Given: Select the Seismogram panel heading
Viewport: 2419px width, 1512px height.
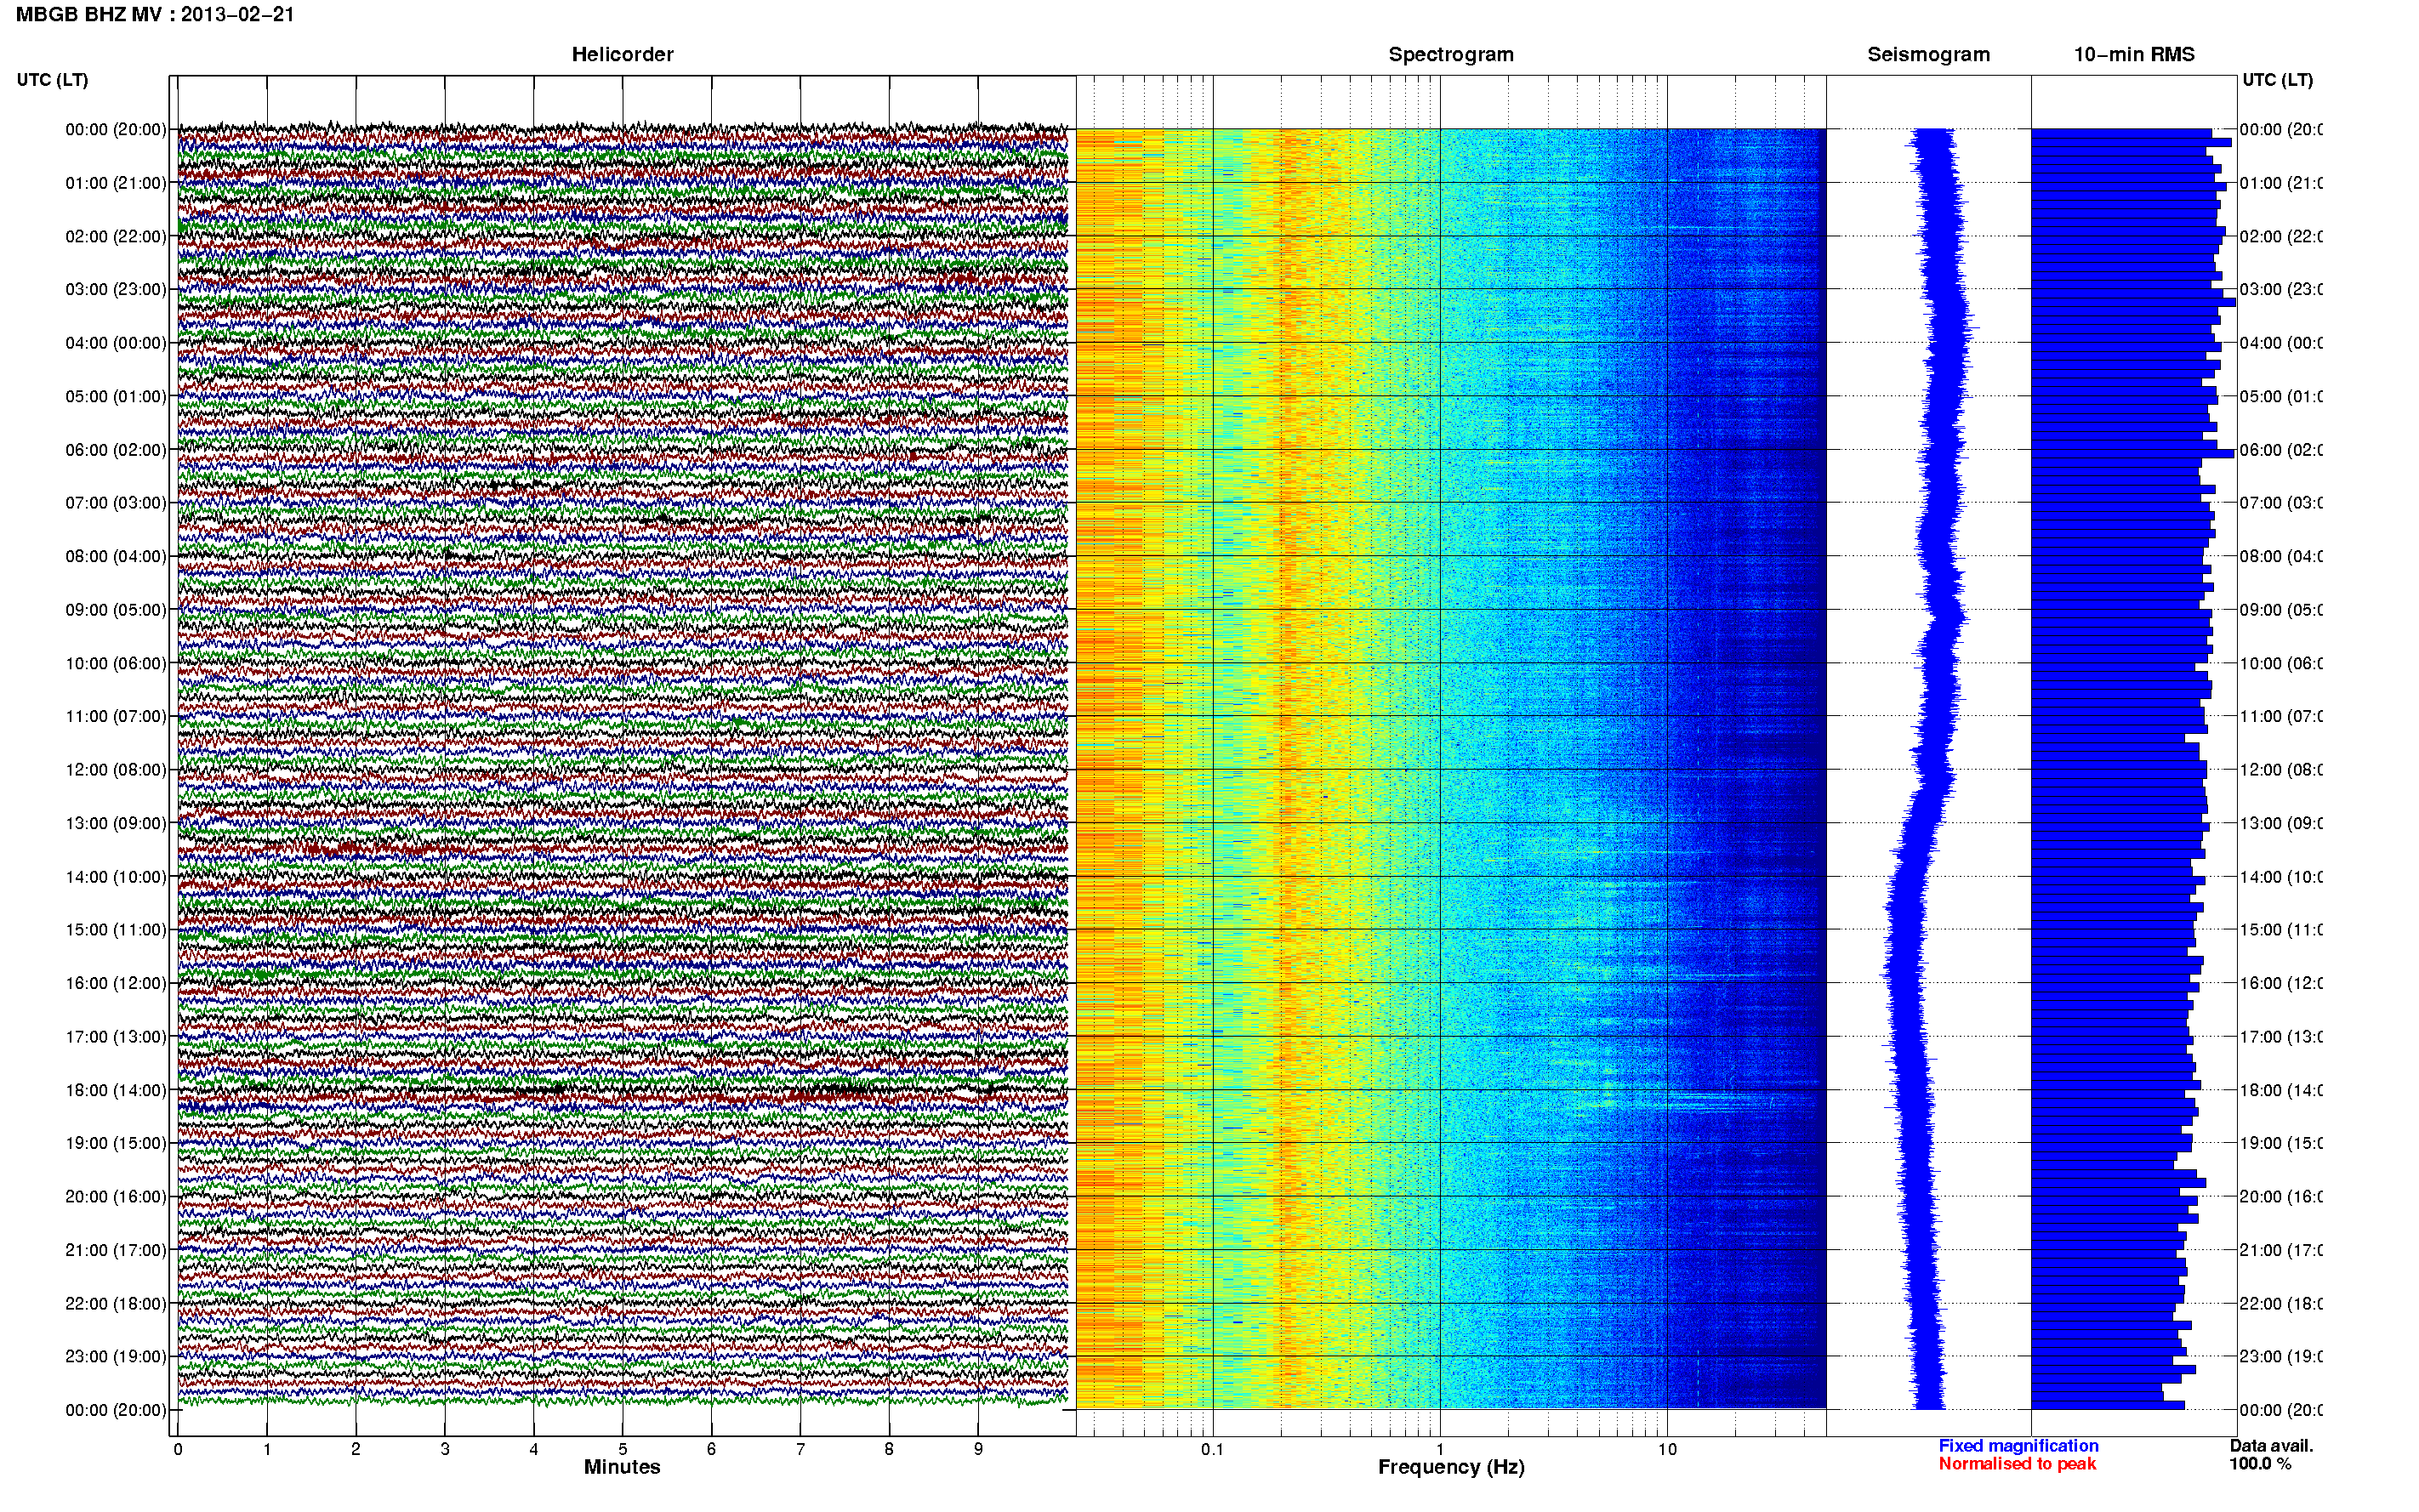Looking at the screenshot, I should (1928, 54).
